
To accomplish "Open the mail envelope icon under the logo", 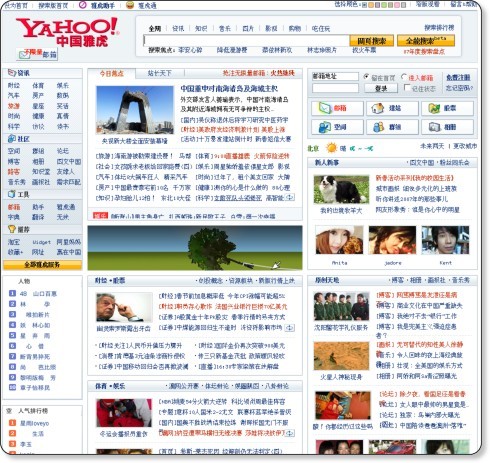I will click(x=24, y=54).
